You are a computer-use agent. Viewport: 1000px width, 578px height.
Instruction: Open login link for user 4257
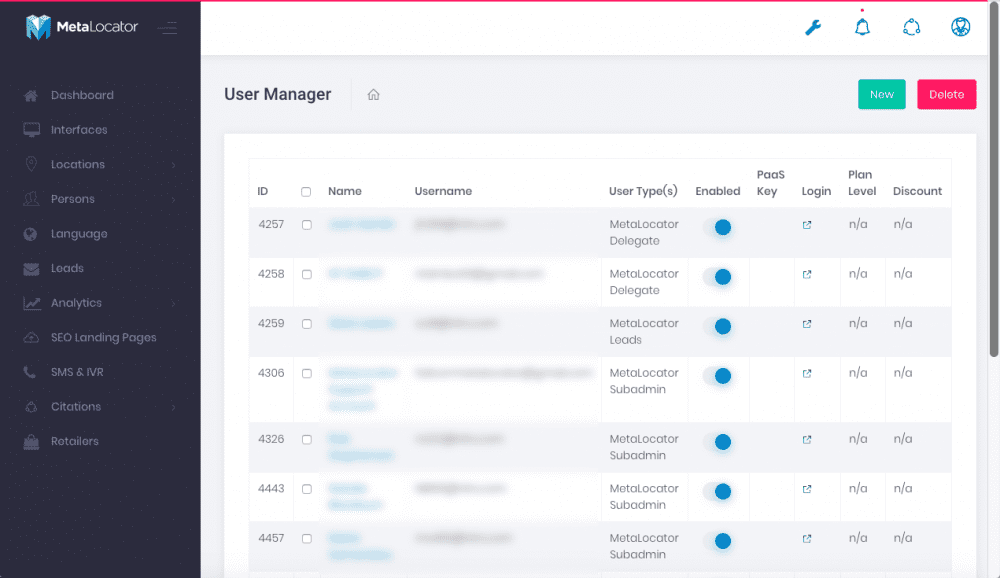(x=807, y=225)
